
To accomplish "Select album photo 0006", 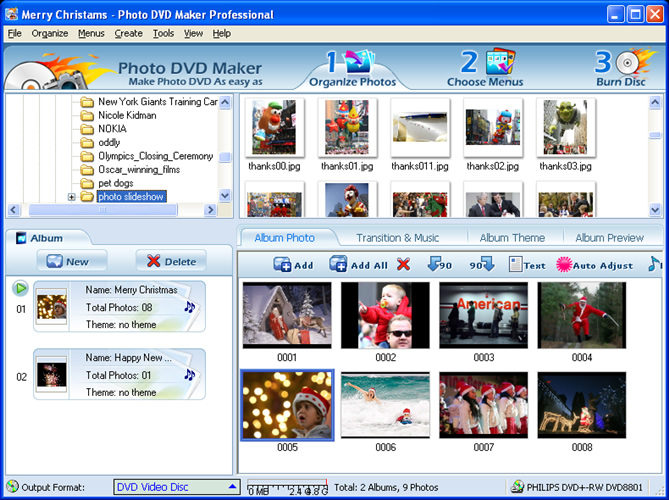I will click(x=385, y=405).
